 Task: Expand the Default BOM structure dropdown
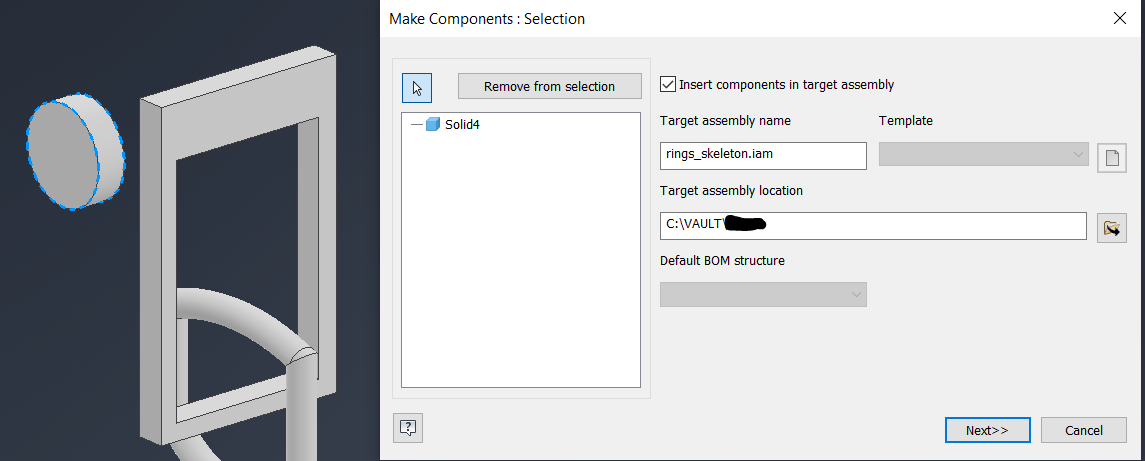(x=763, y=294)
